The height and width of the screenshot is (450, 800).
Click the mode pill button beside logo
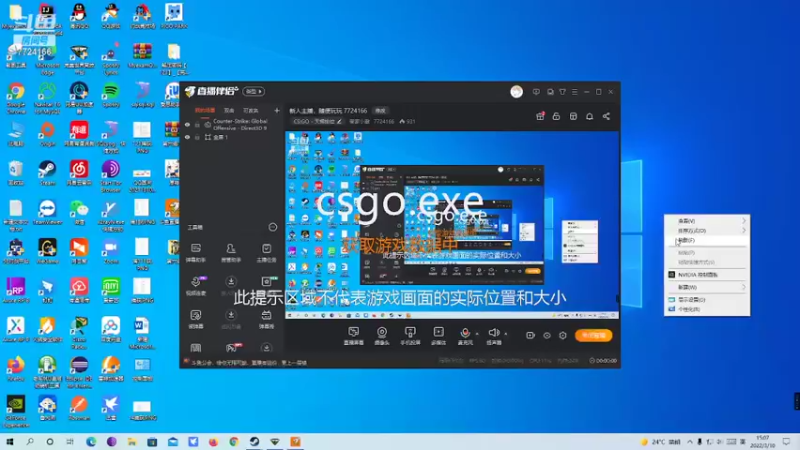pyautogui.click(x=254, y=91)
